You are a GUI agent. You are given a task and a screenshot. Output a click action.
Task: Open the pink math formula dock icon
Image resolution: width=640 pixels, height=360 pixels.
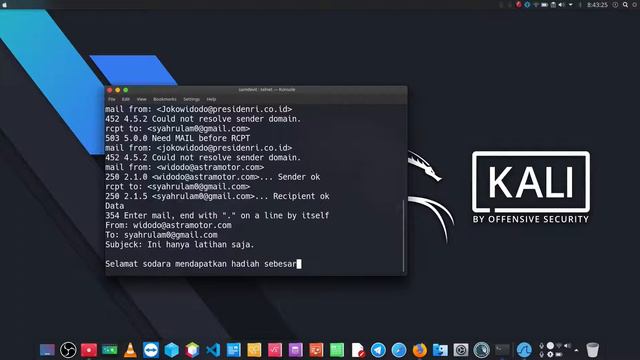click(275, 350)
